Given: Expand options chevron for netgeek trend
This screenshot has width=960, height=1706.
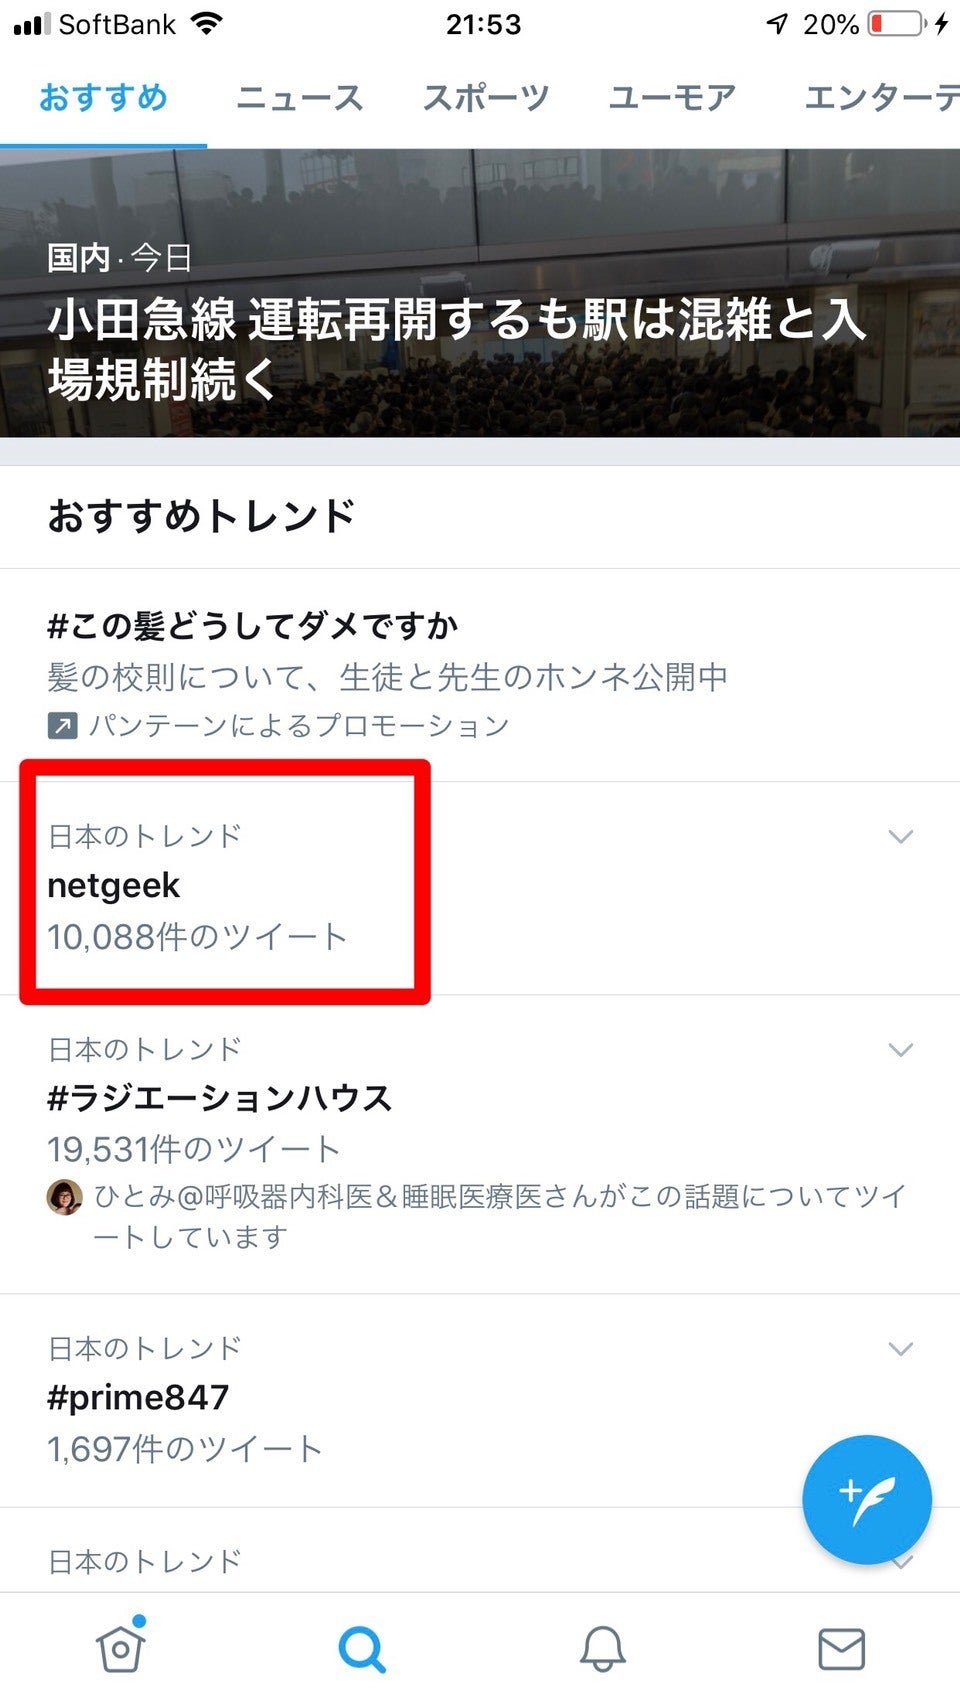Looking at the screenshot, I should (901, 836).
